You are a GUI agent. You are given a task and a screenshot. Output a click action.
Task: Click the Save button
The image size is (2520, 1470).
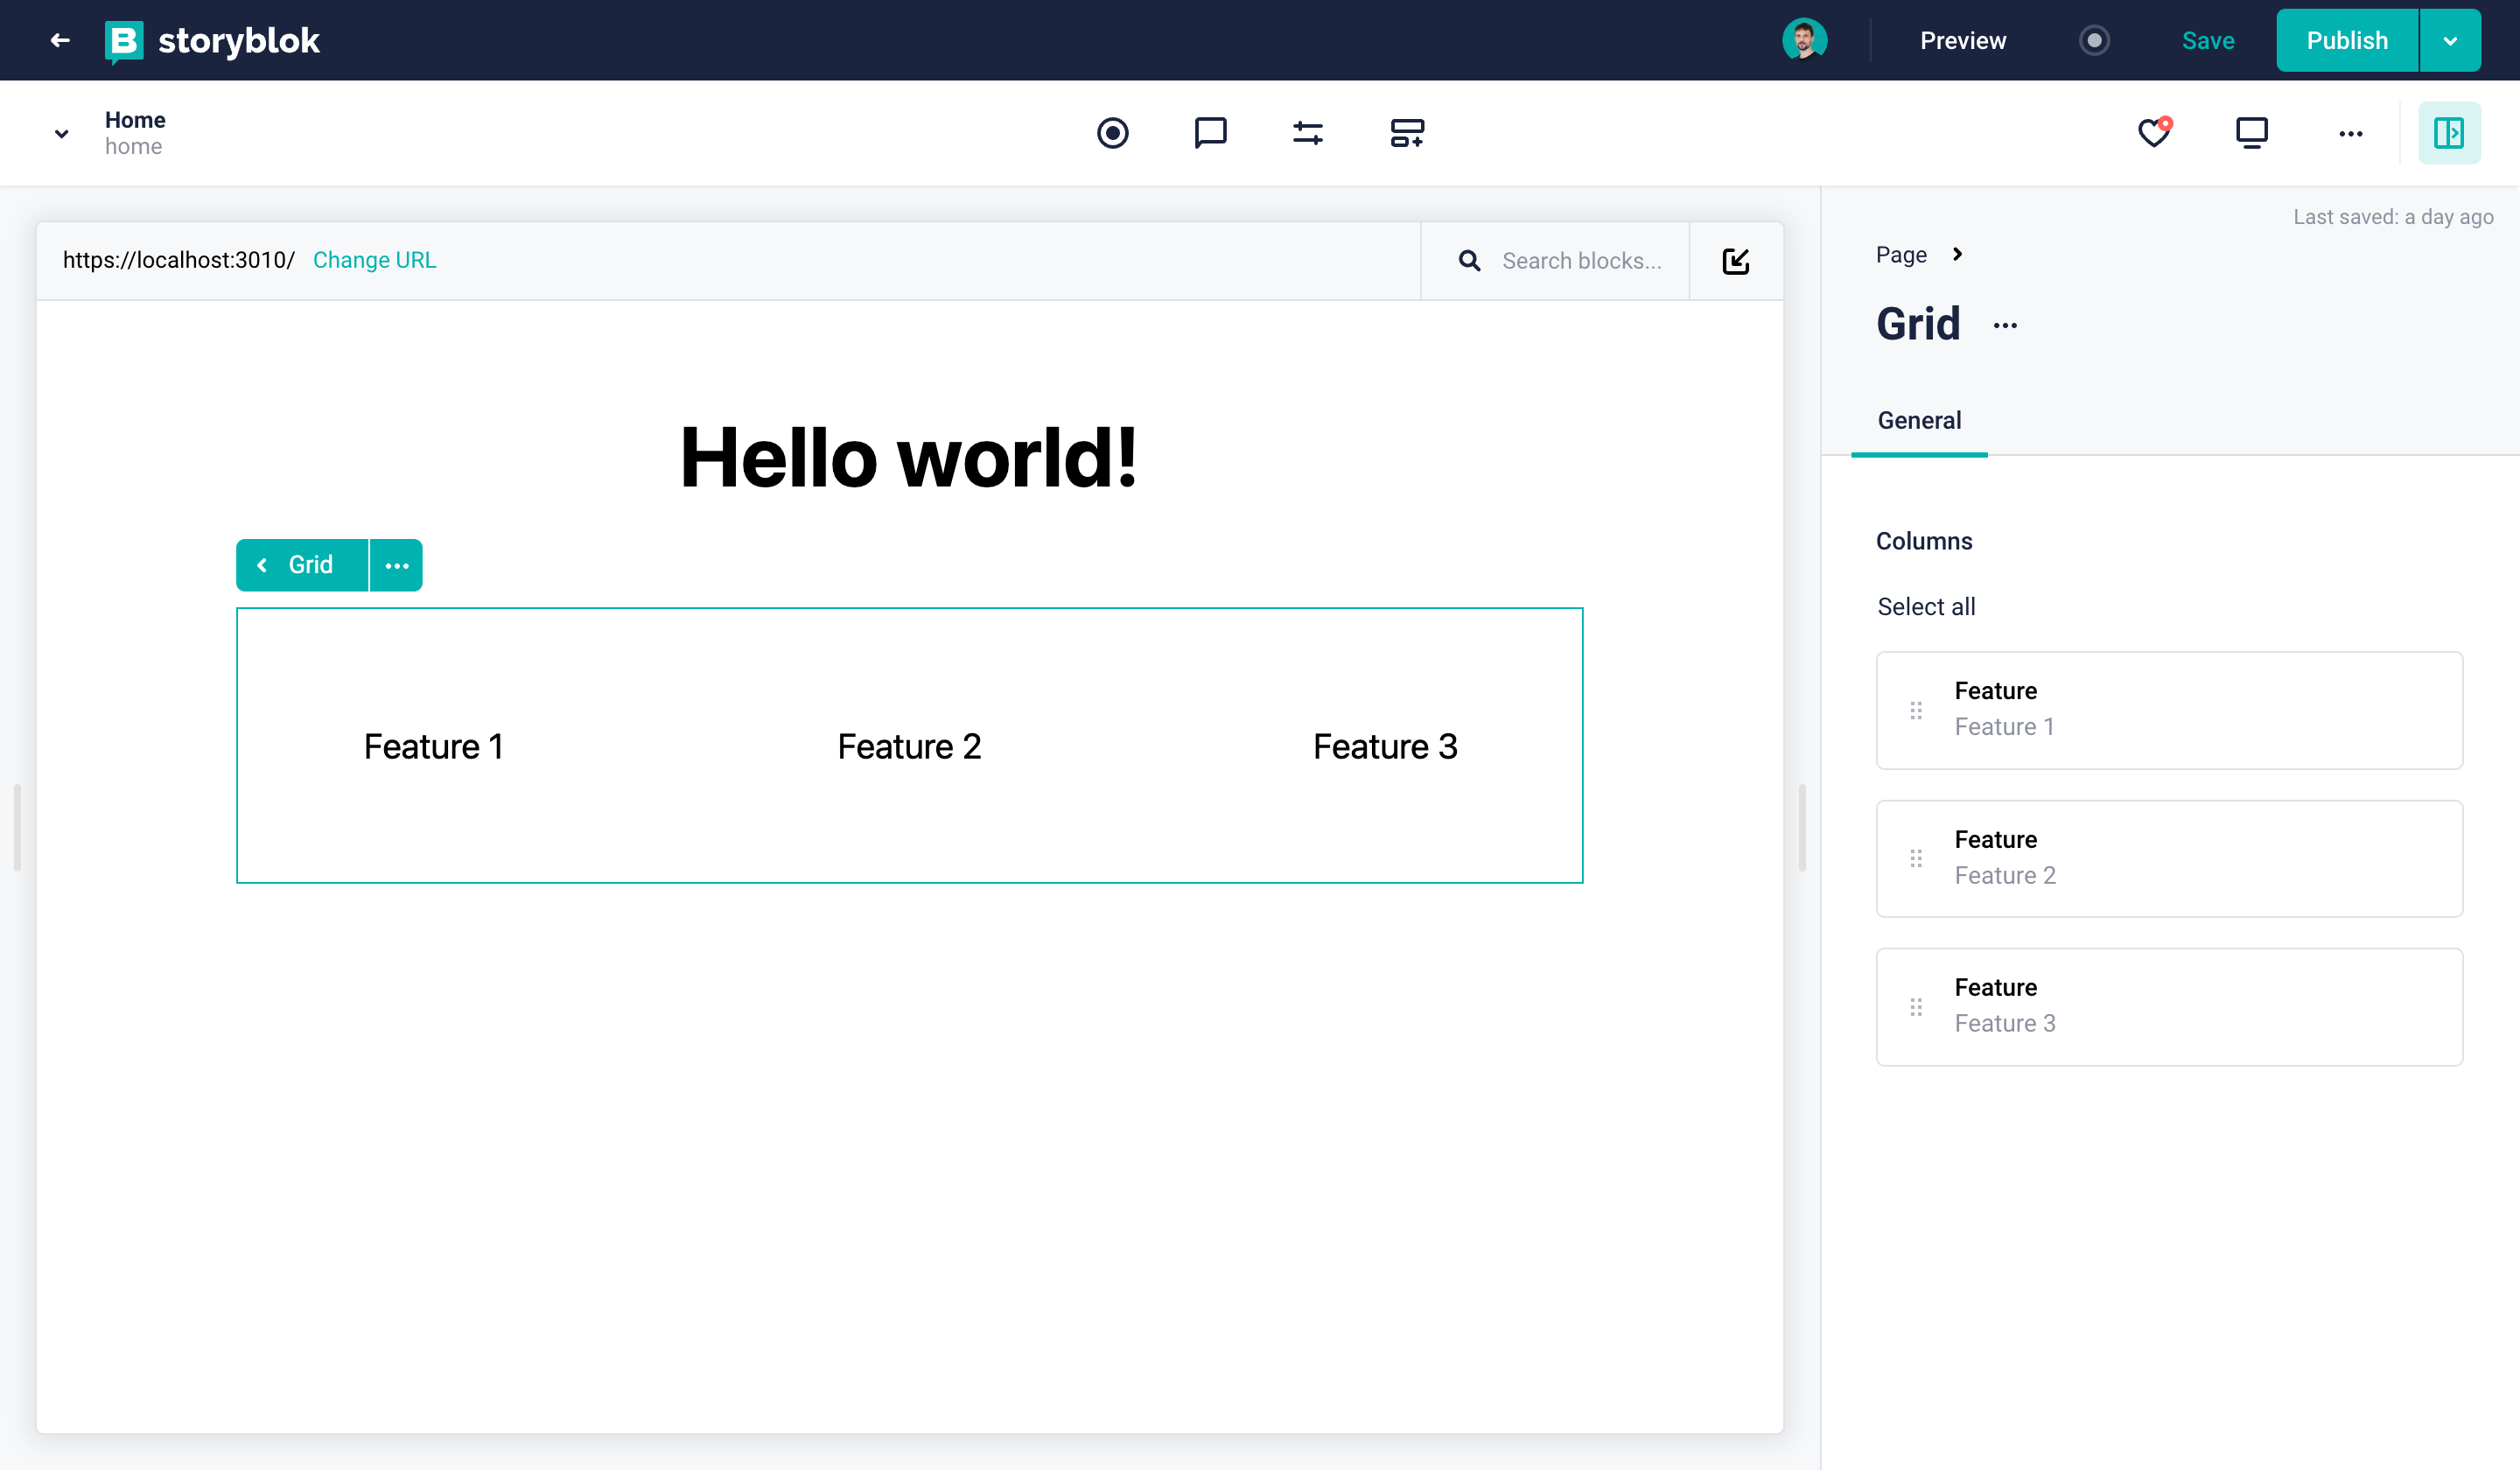2207,40
